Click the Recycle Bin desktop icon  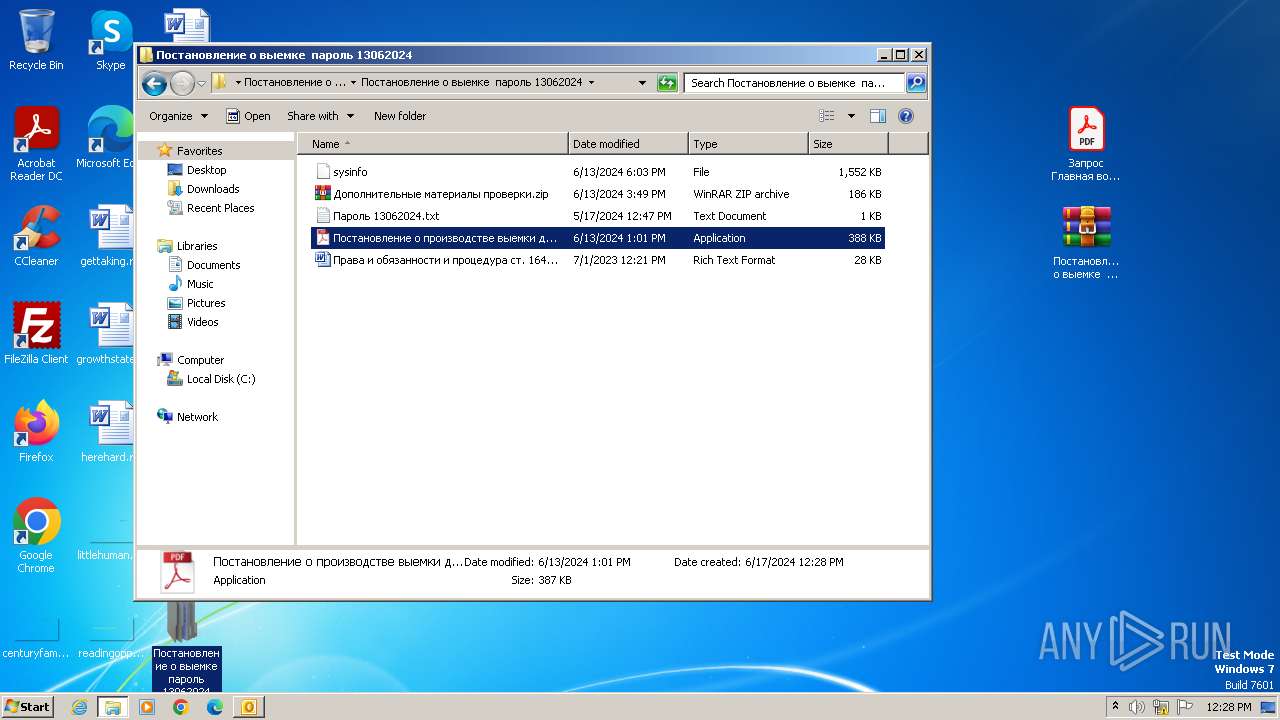tap(36, 40)
